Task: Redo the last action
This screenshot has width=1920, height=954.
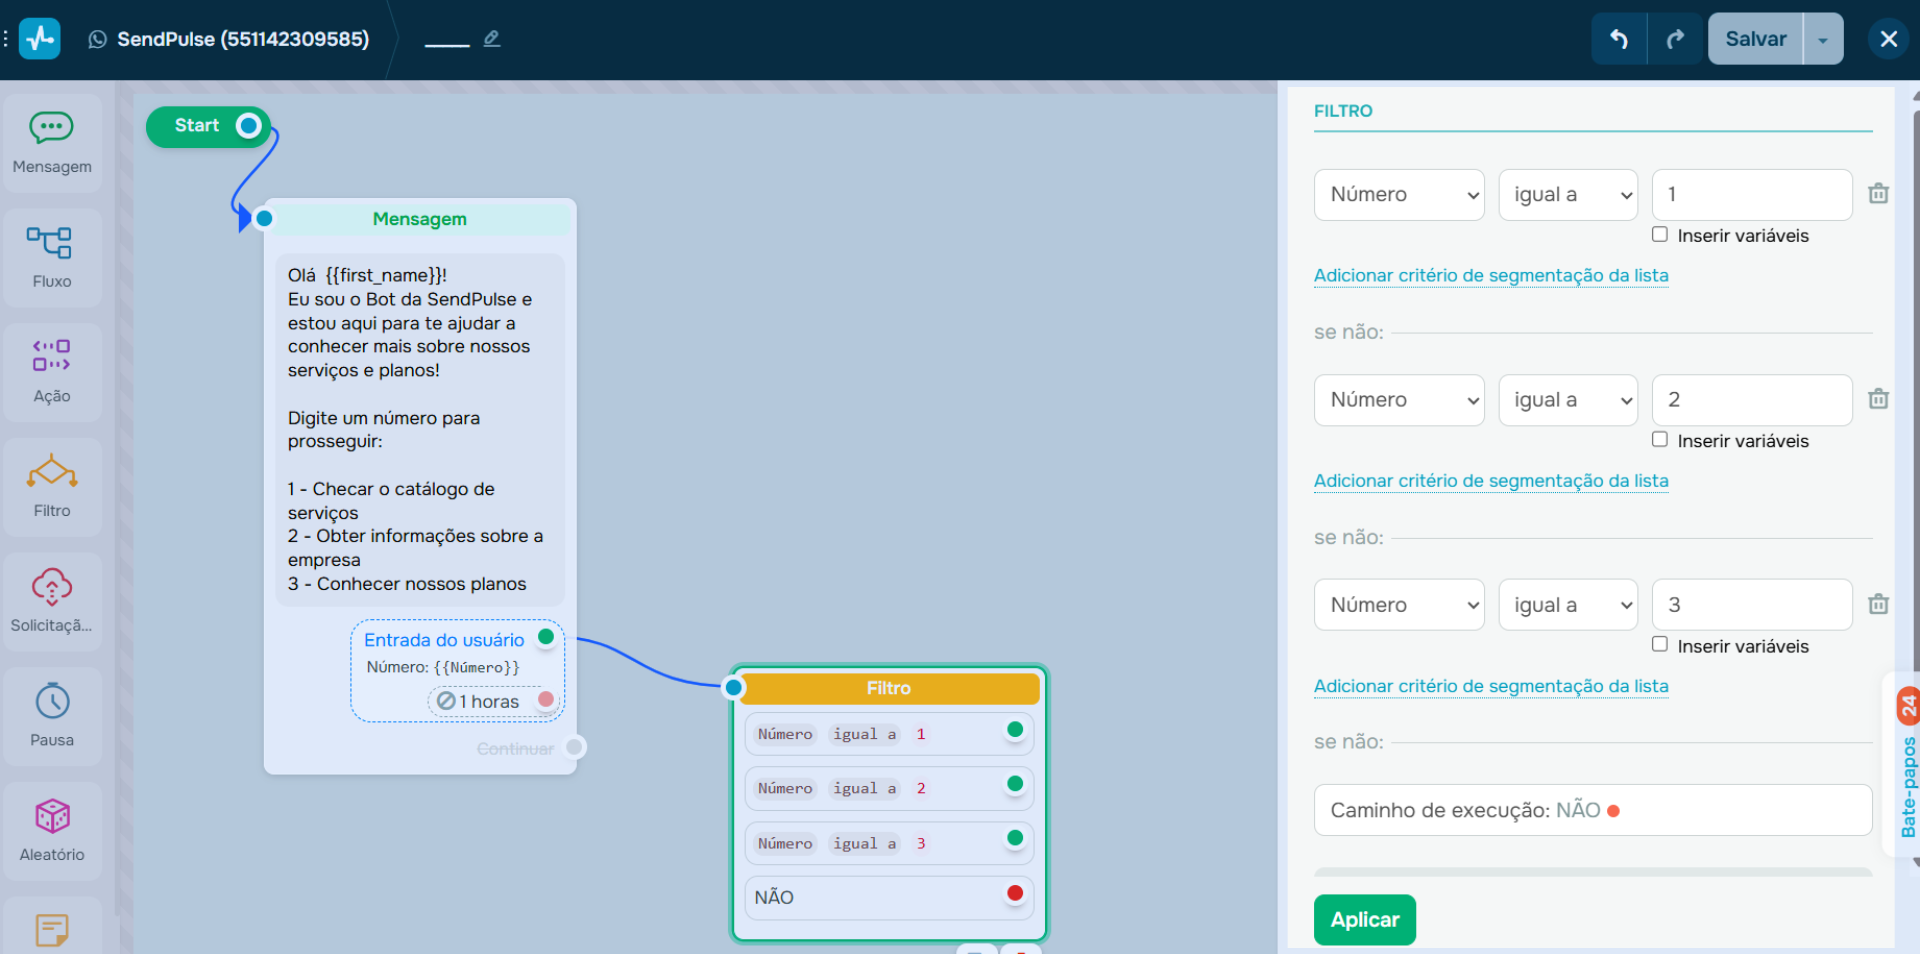Action: [1675, 39]
